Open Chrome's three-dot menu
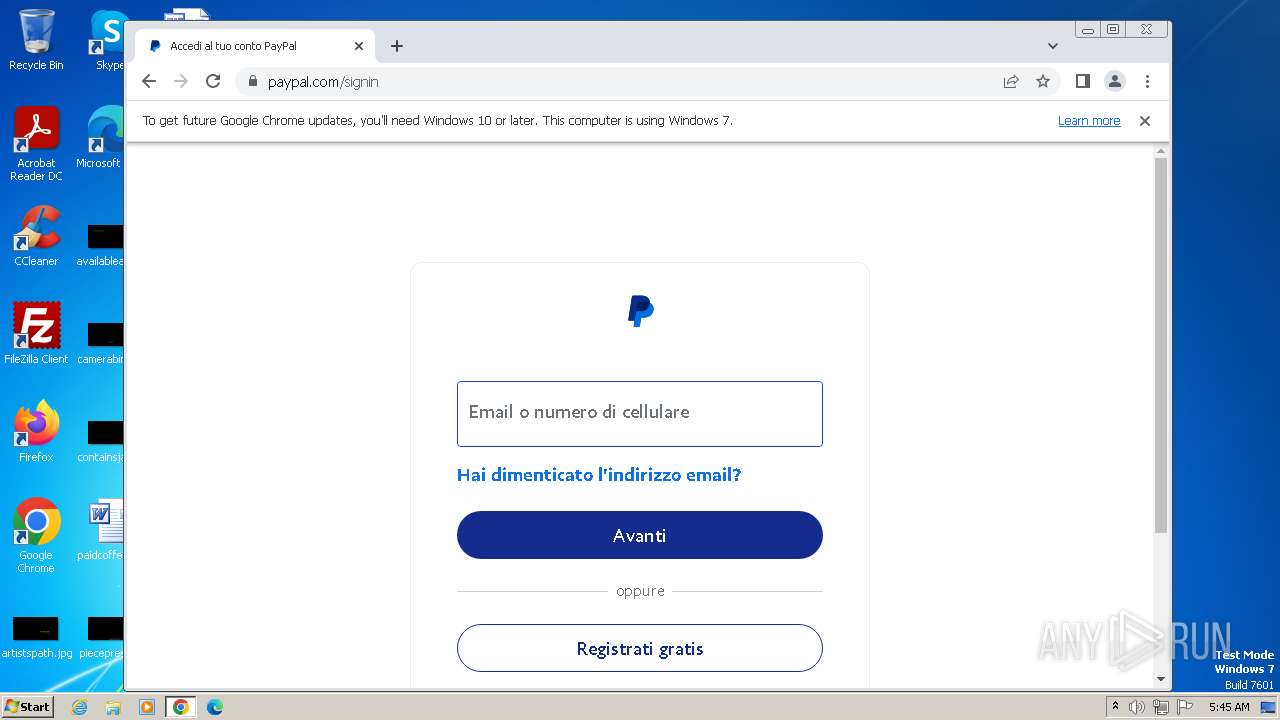 pos(1147,82)
